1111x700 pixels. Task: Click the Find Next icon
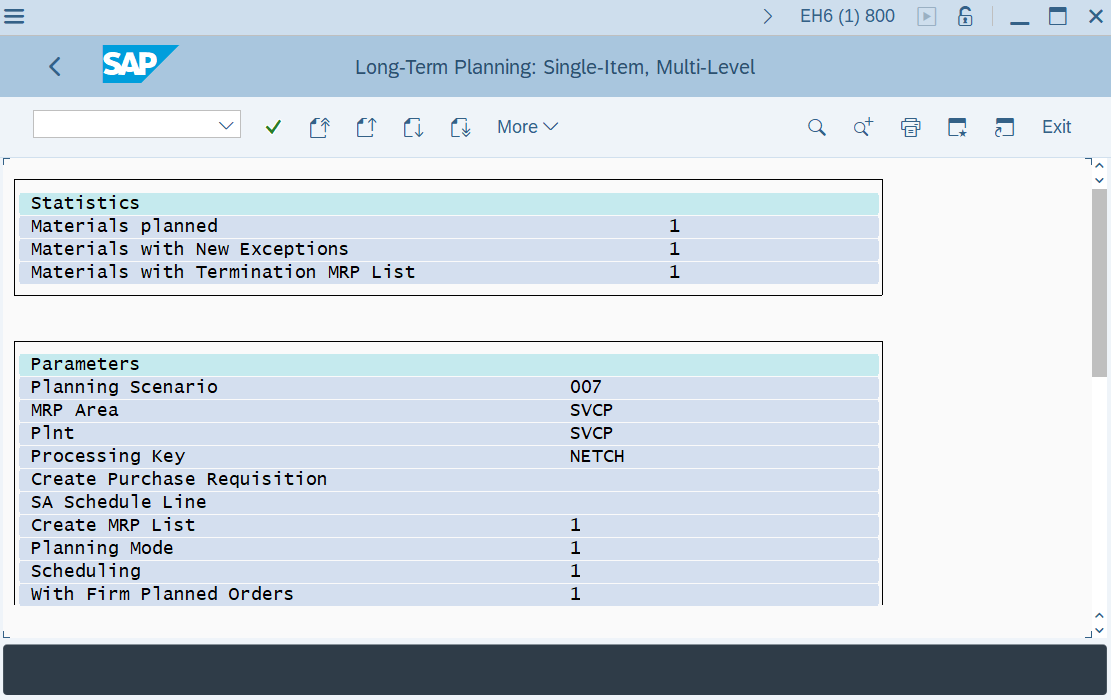click(x=862, y=127)
